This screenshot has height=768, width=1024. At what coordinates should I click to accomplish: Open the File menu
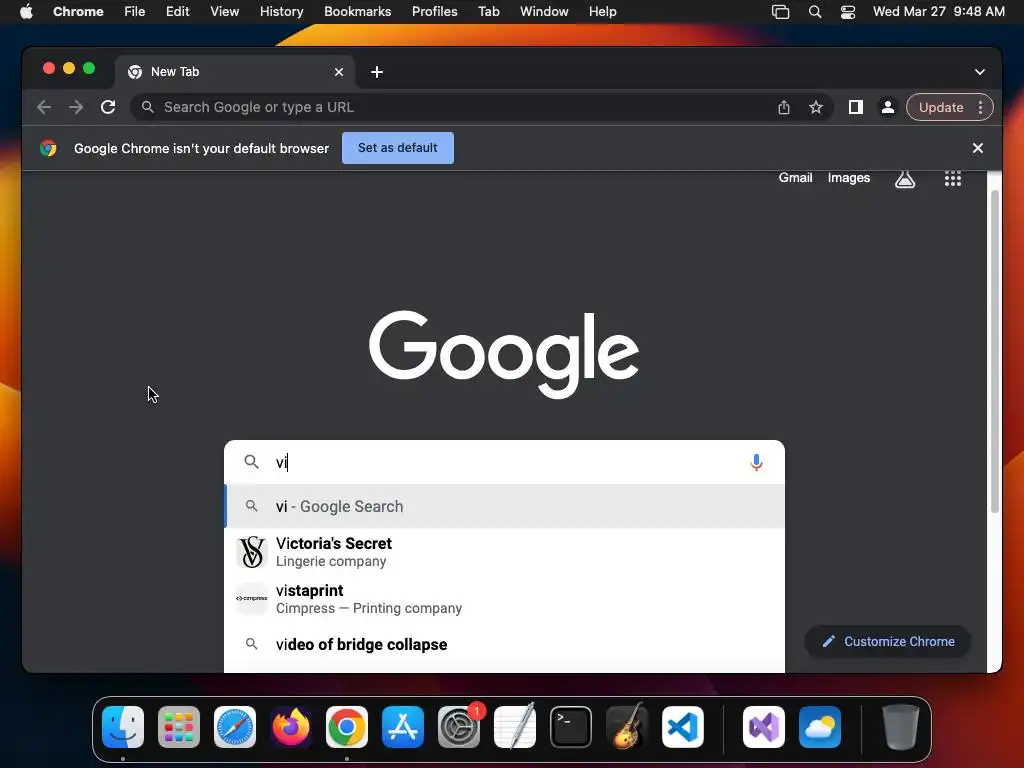(x=135, y=12)
